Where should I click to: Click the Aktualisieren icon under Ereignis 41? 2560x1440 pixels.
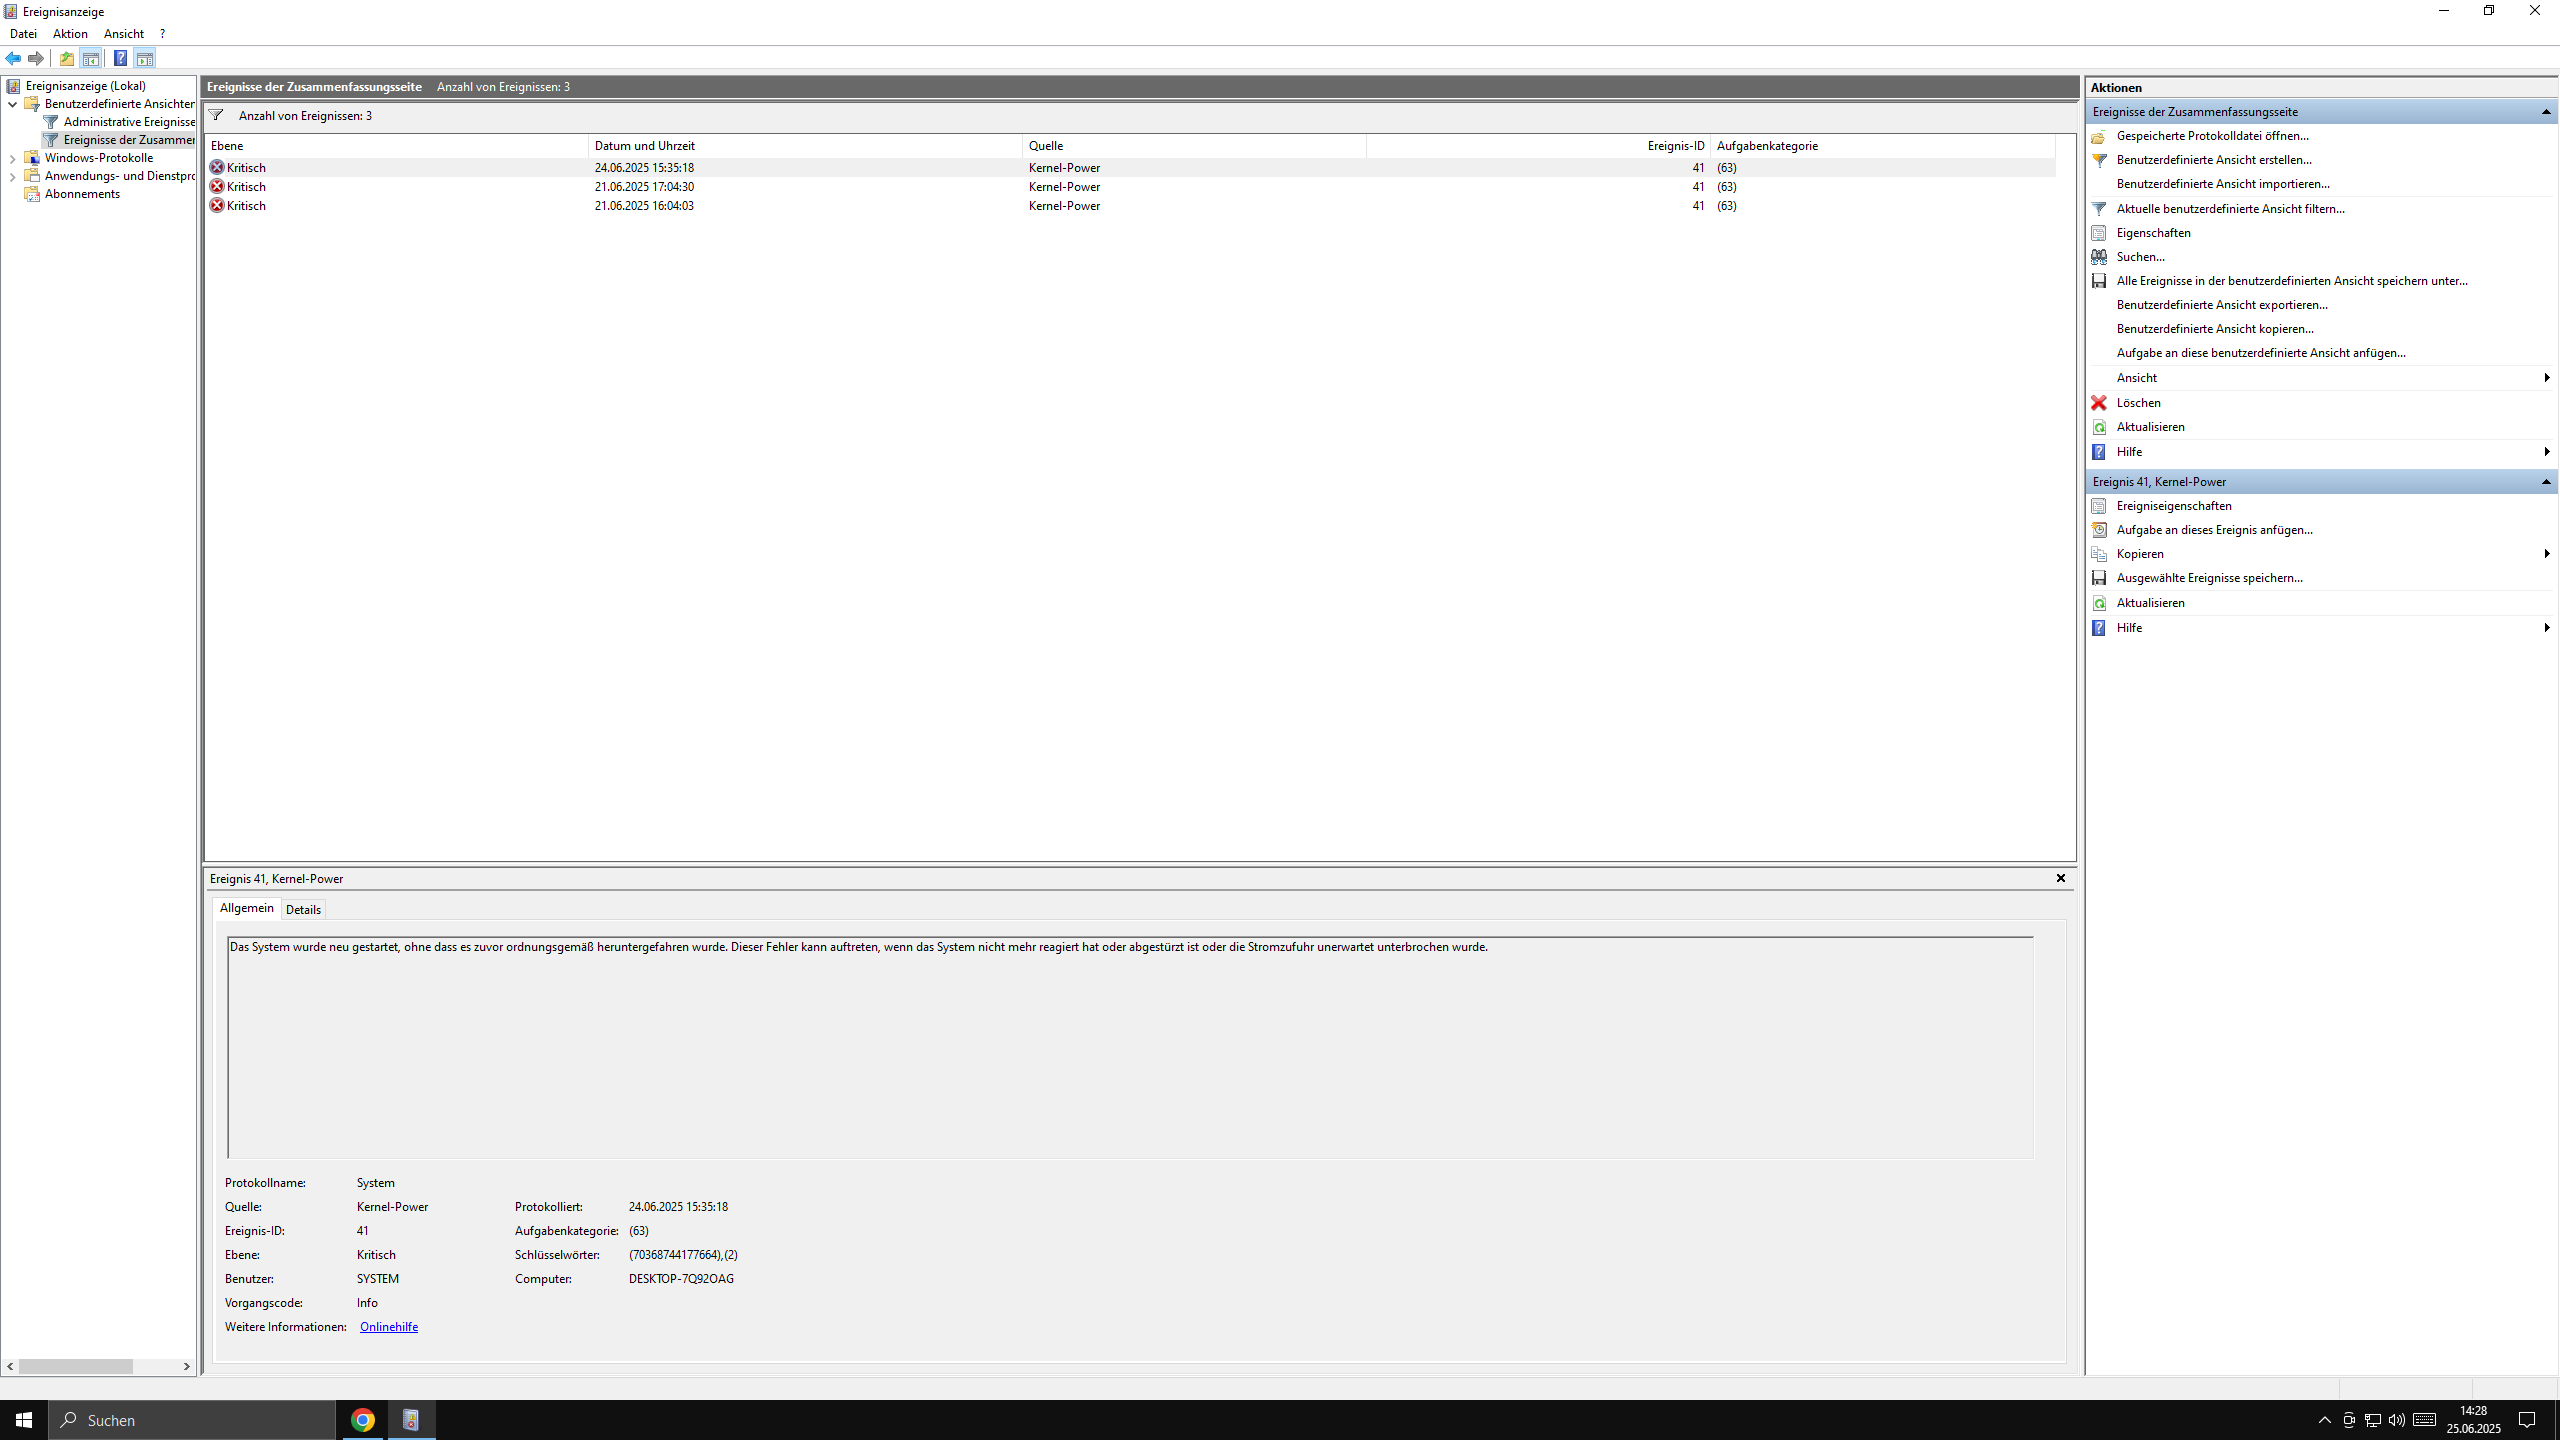(x=2099, y=603)
